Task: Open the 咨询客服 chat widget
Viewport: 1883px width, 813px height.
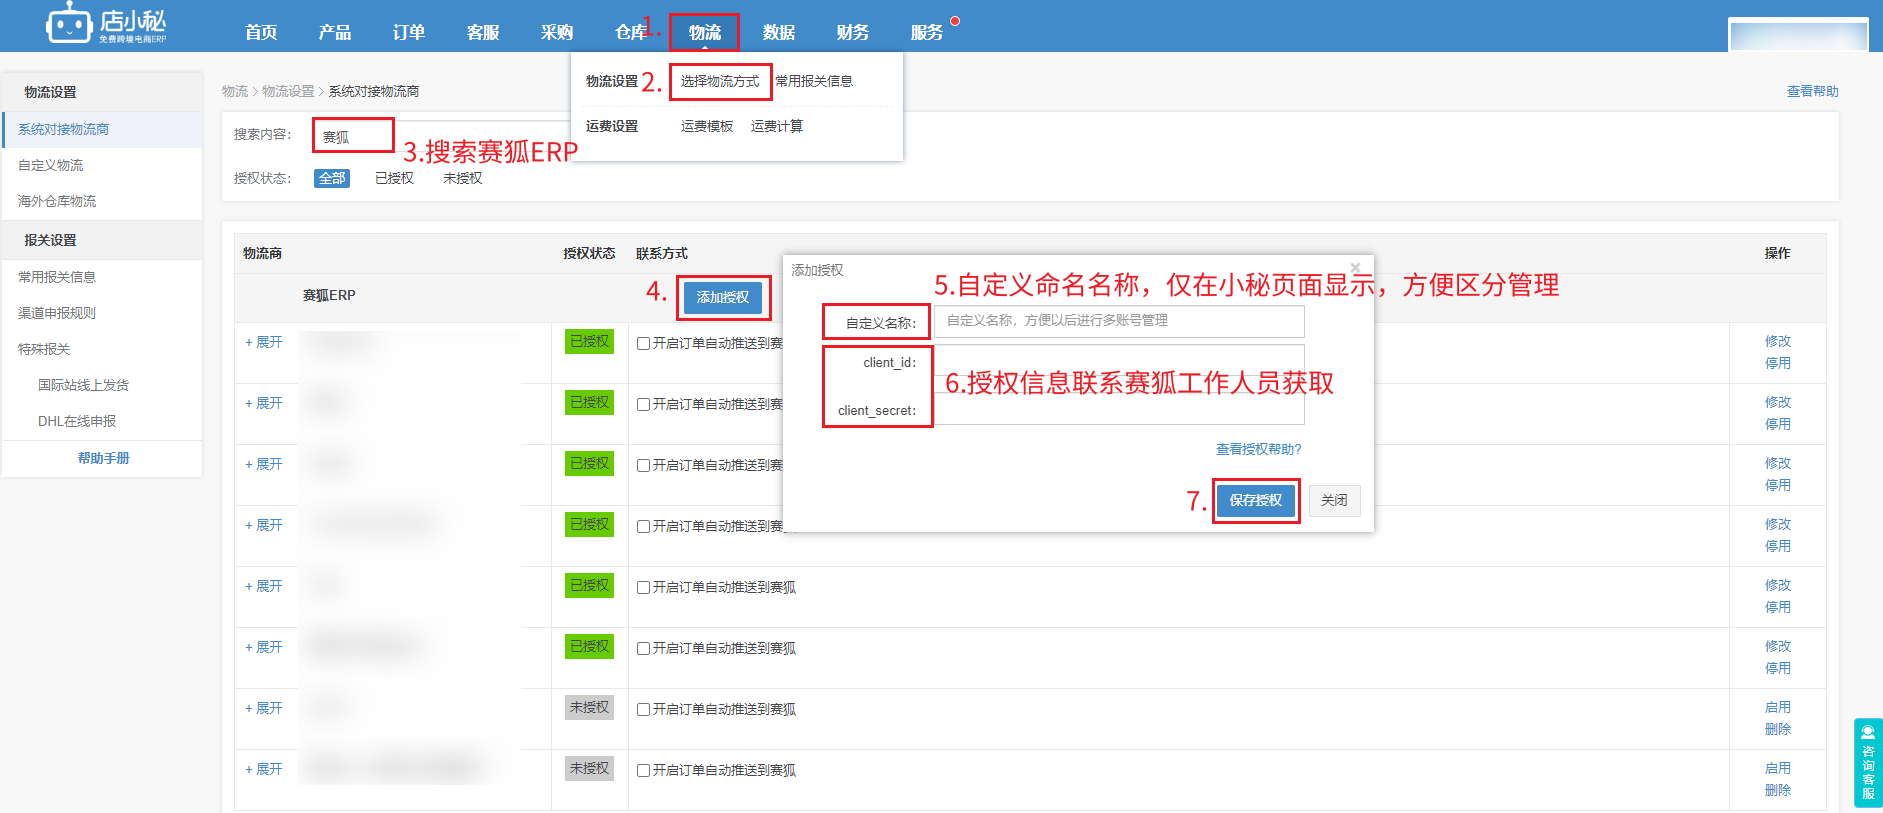Action: (x=1868, y=762)
